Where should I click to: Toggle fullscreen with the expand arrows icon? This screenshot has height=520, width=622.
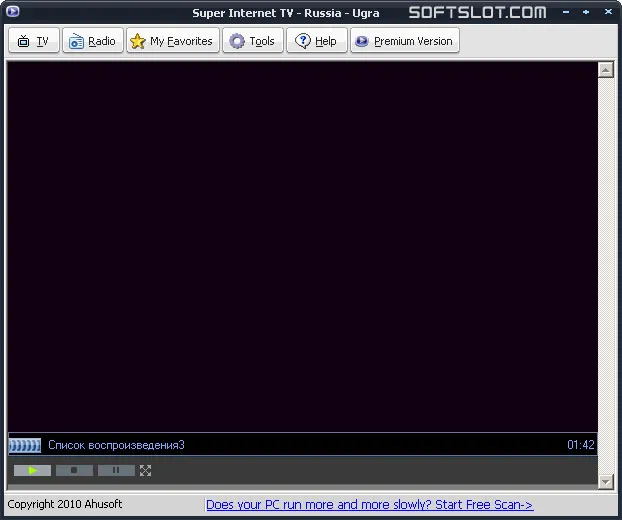click(146, 470)
